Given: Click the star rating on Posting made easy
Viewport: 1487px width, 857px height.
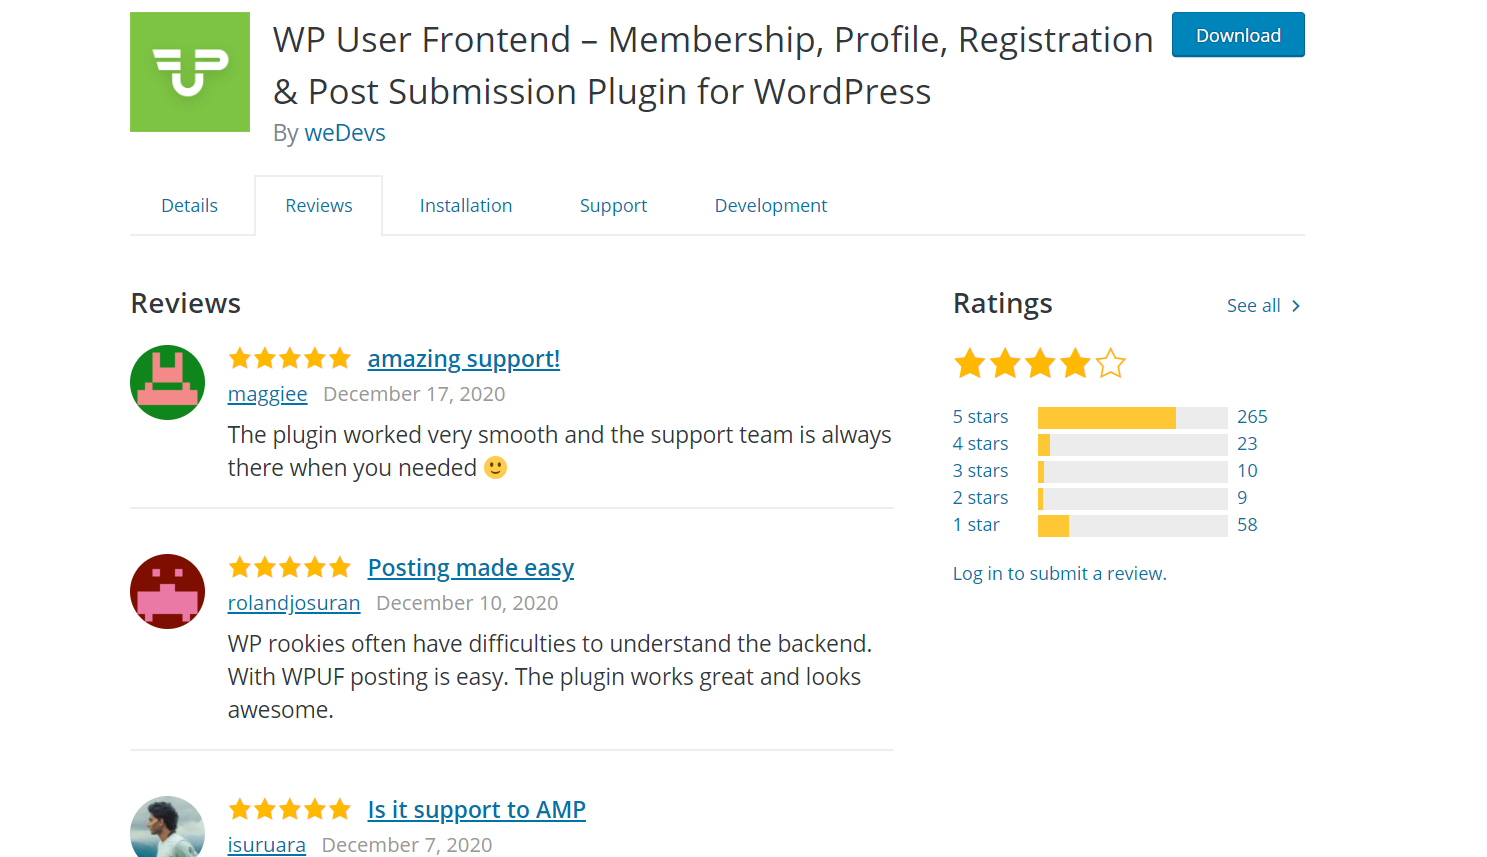Looking at the screenshot, I should point(290,566).
